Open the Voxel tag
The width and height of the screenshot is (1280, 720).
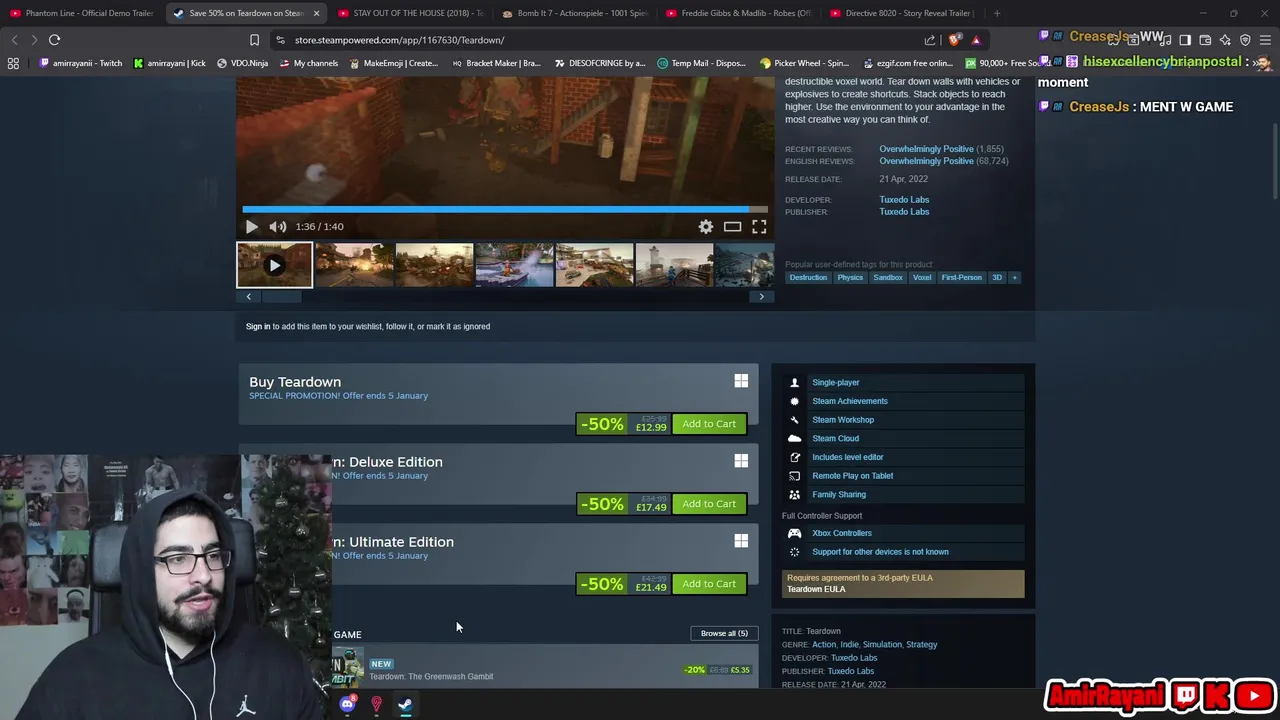coord(922,277)
